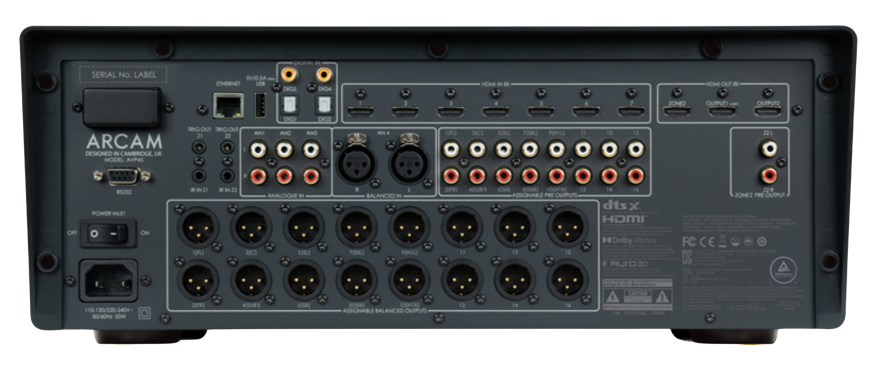881x373 pixels.
Task: Click the HDMI input 5 port
Action: (541, 111)
